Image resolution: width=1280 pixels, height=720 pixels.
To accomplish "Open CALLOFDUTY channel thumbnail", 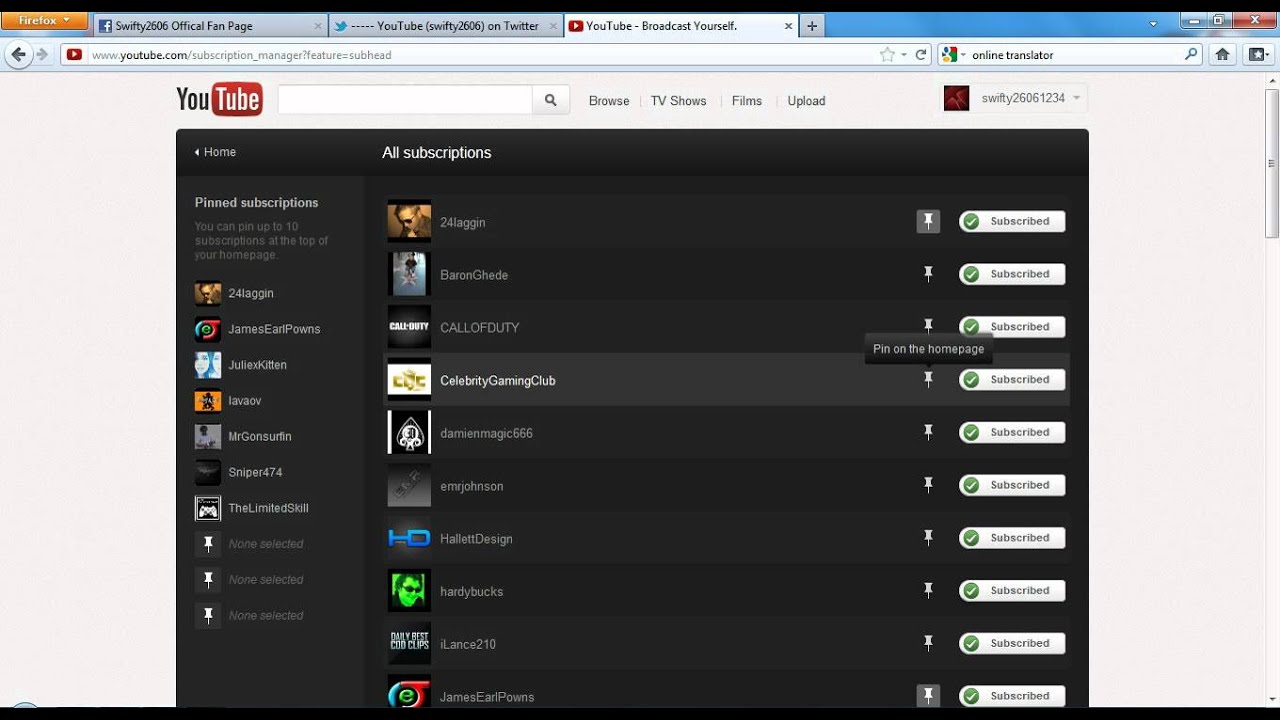I will [x=409, y=327].
